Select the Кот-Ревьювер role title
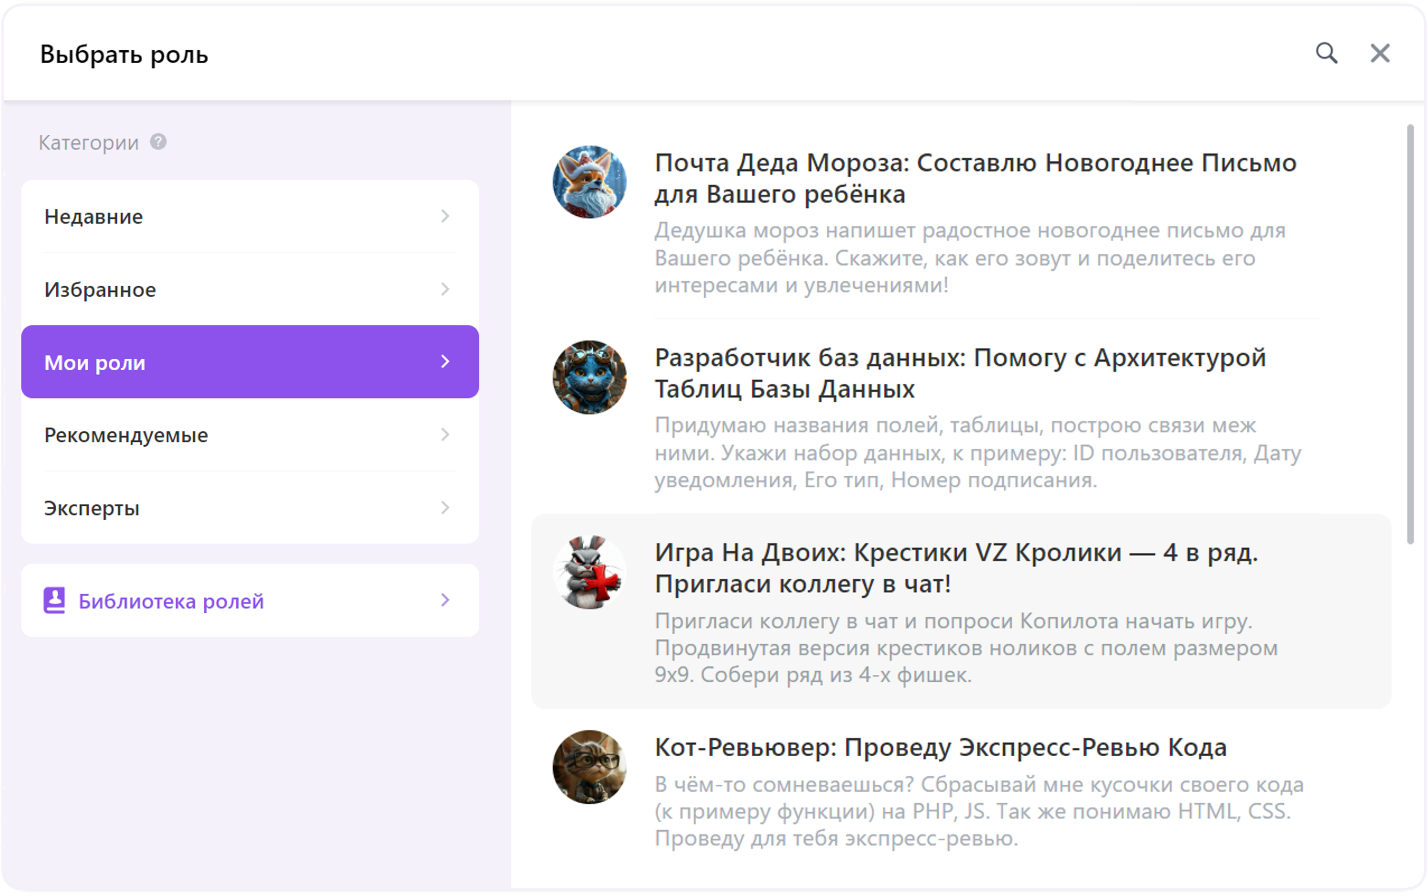This screenshot has width=1428, height=895. click(x=940, y=747)
